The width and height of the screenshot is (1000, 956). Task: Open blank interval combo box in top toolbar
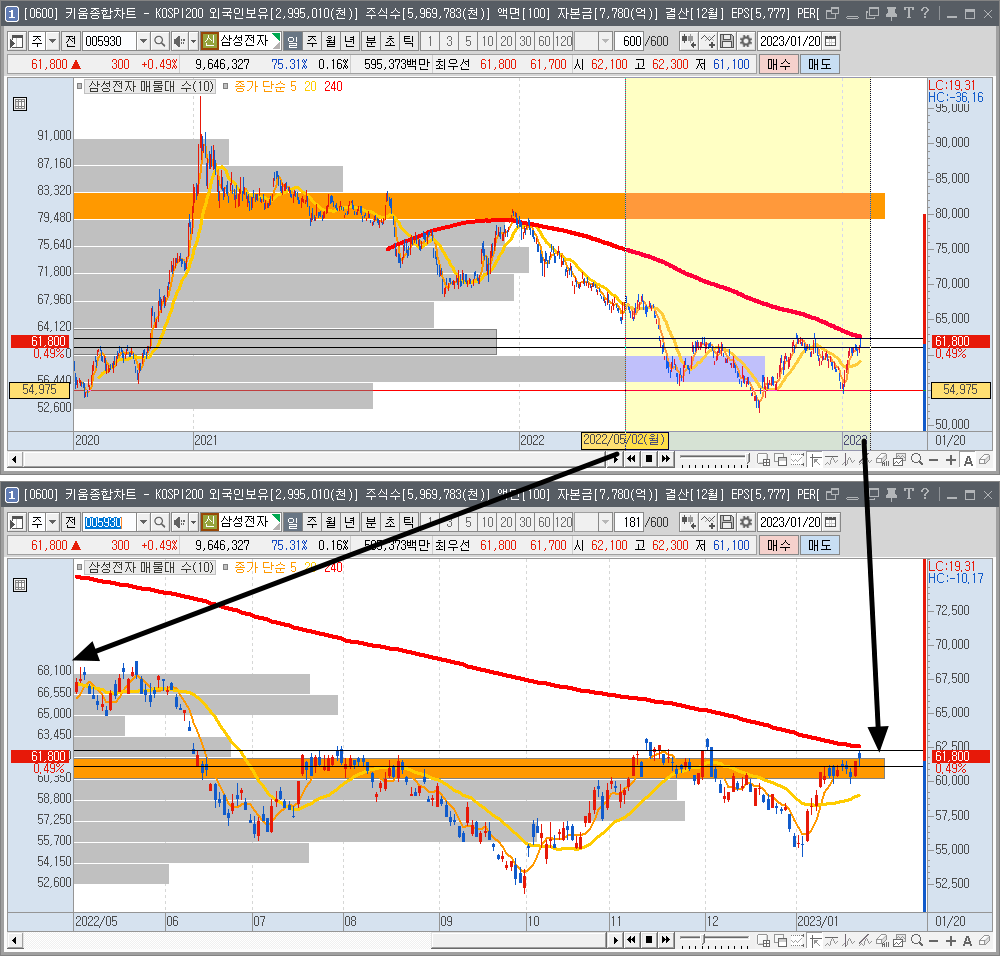(605, 41)
